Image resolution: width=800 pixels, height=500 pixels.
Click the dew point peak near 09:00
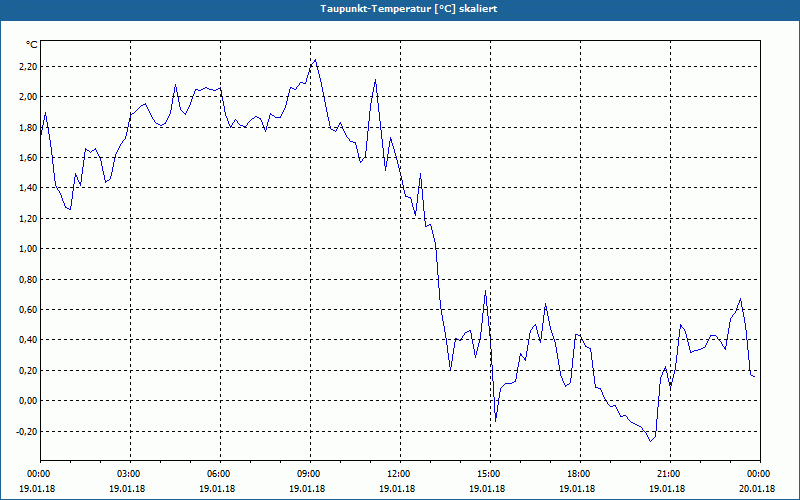(x=315, y=60)
